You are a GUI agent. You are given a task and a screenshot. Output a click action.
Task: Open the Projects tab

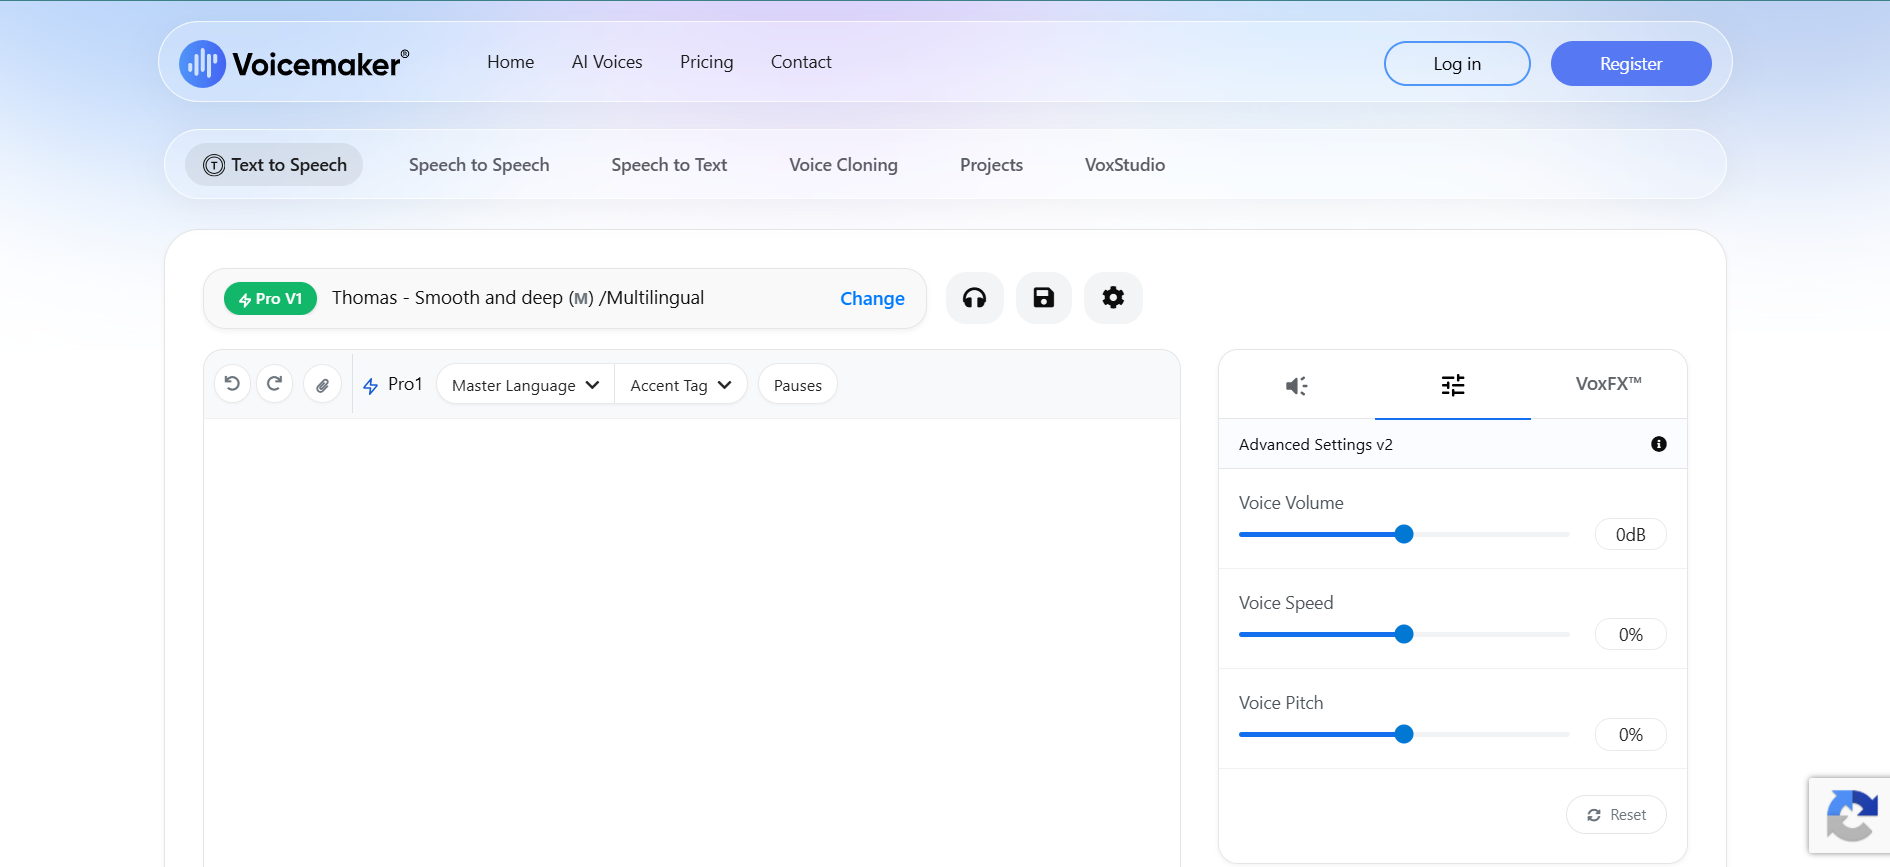pyautogui.click(x=991, y=165)
